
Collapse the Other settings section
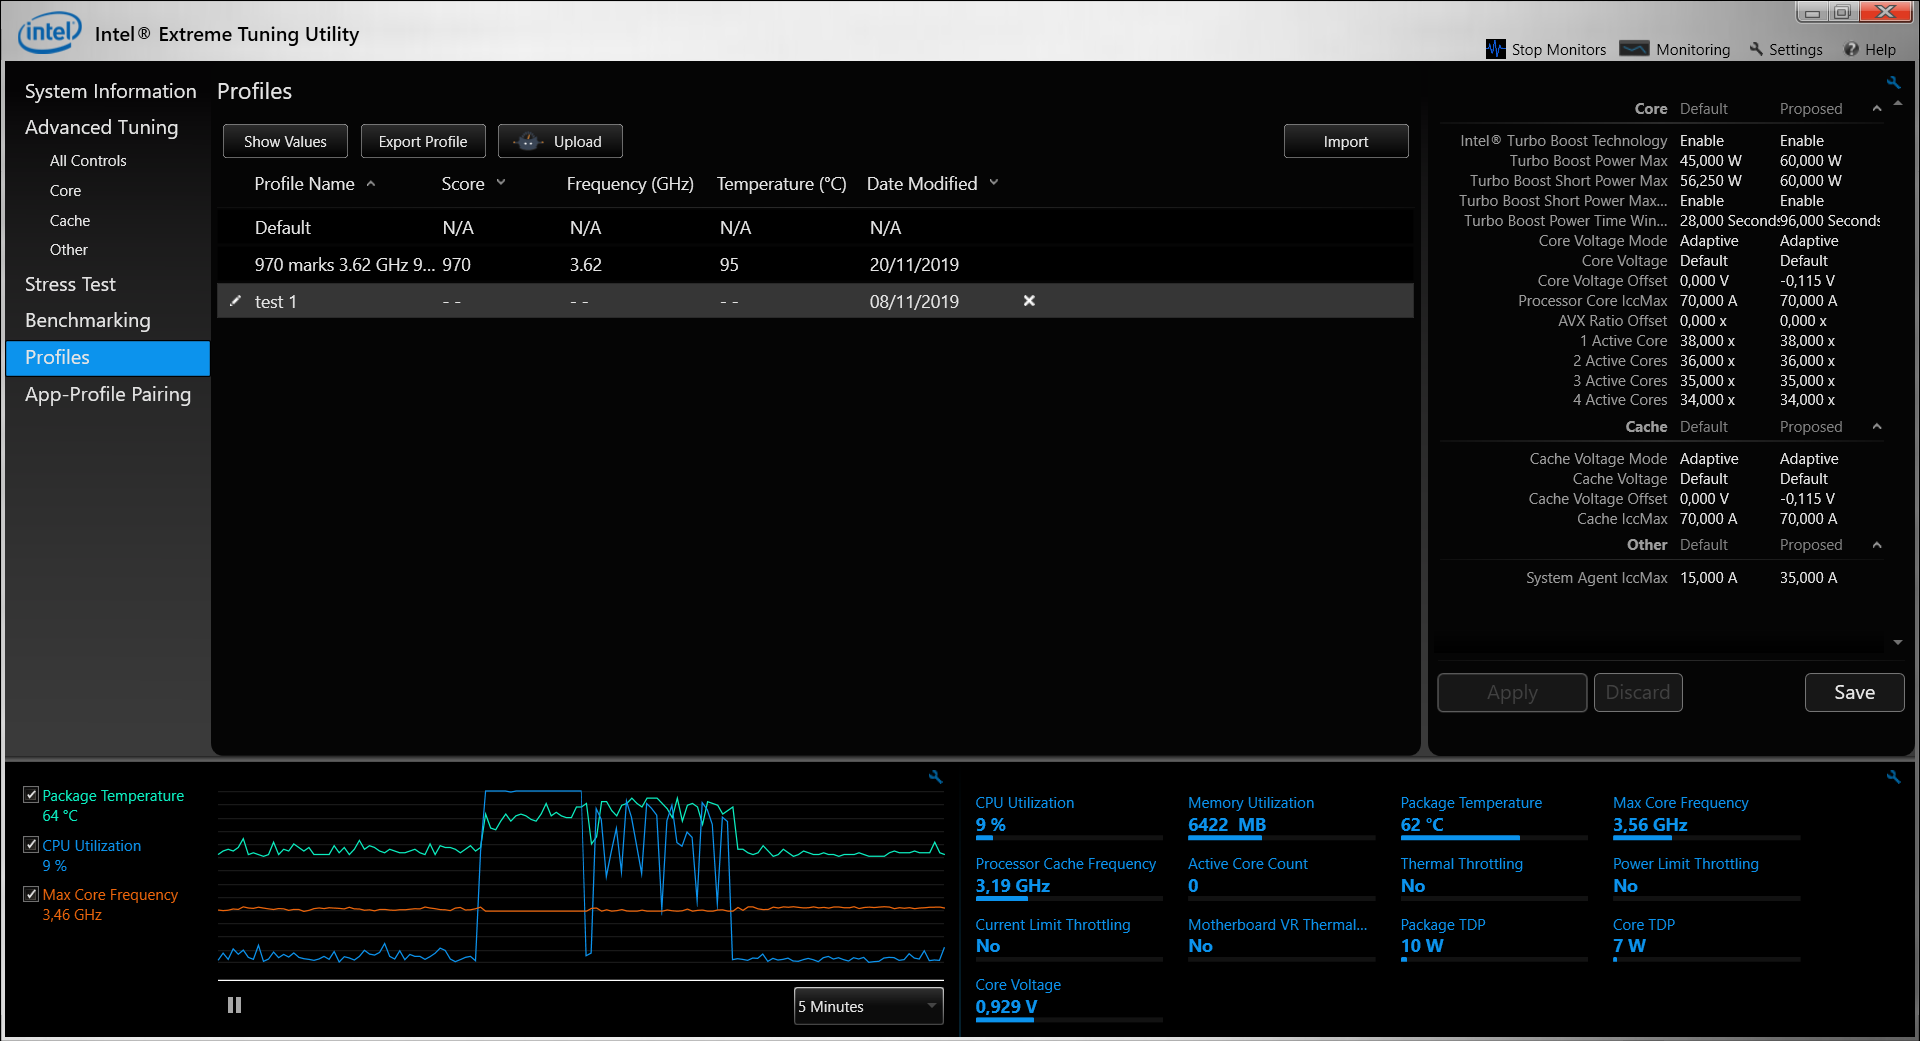pyautogui.click(x=1877, y=545)
